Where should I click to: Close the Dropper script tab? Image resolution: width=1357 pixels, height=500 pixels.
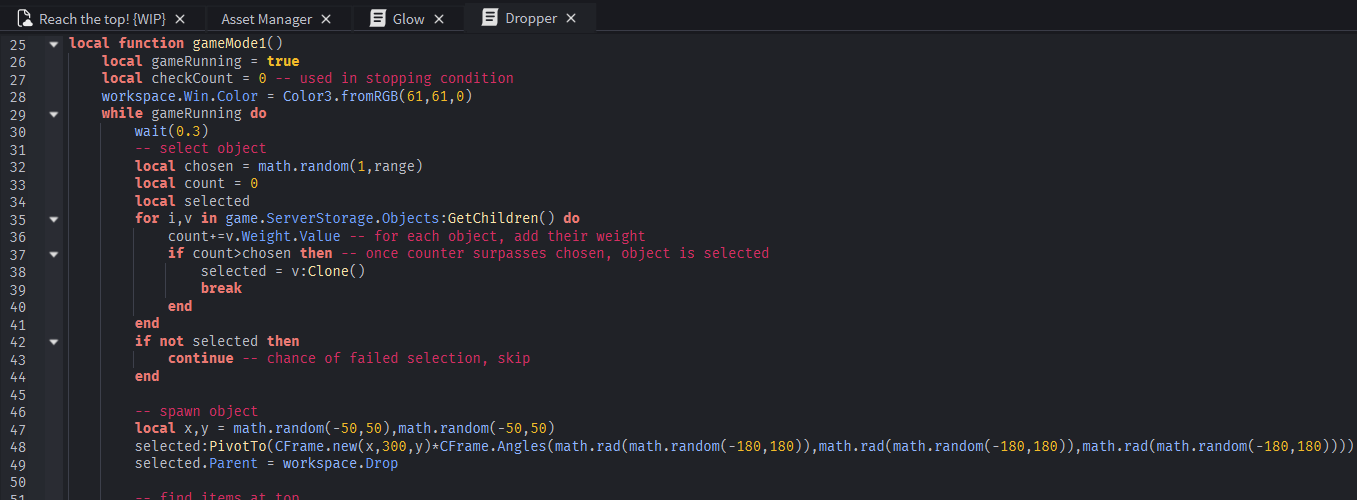point(571,18)
